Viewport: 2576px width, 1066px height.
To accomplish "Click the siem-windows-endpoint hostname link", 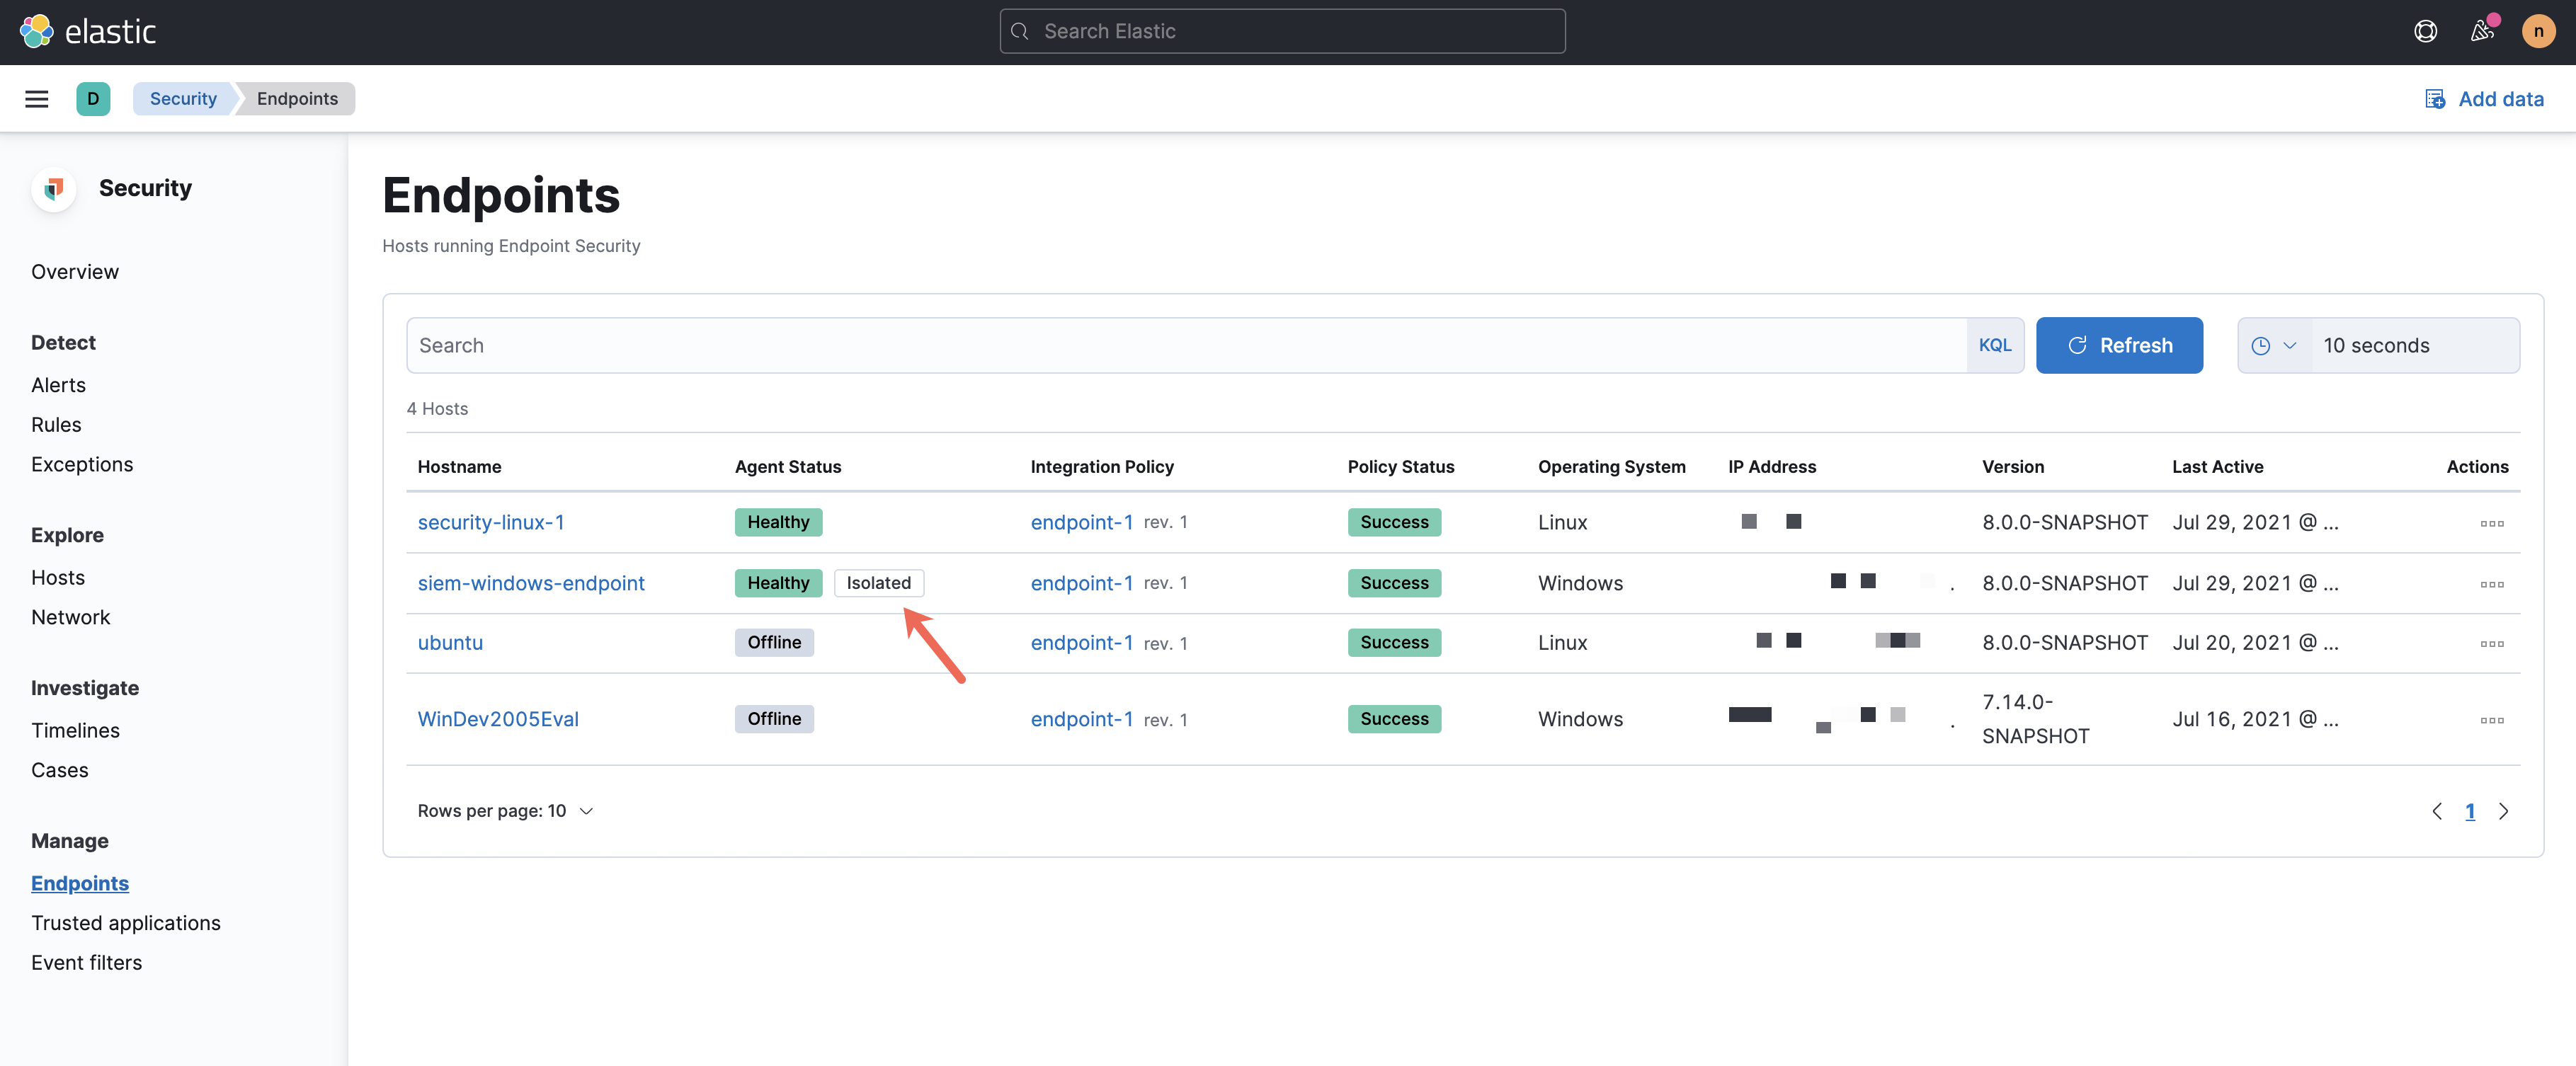I will (x=529, y=581).
